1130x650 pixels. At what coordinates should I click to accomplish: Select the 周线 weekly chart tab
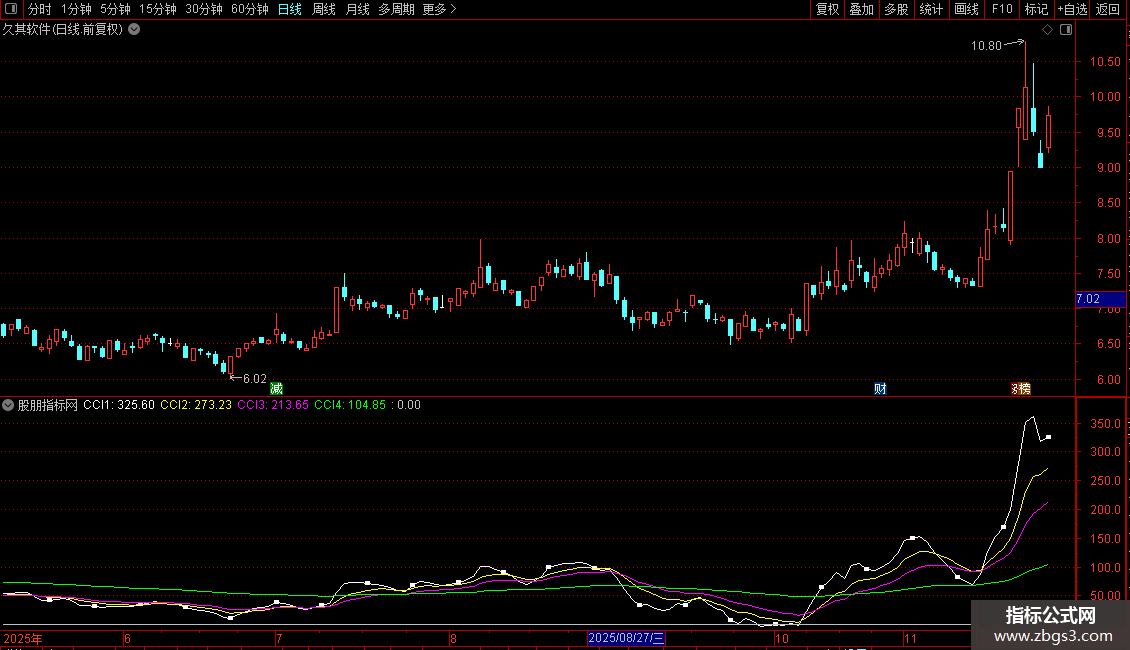click(324, 9)
